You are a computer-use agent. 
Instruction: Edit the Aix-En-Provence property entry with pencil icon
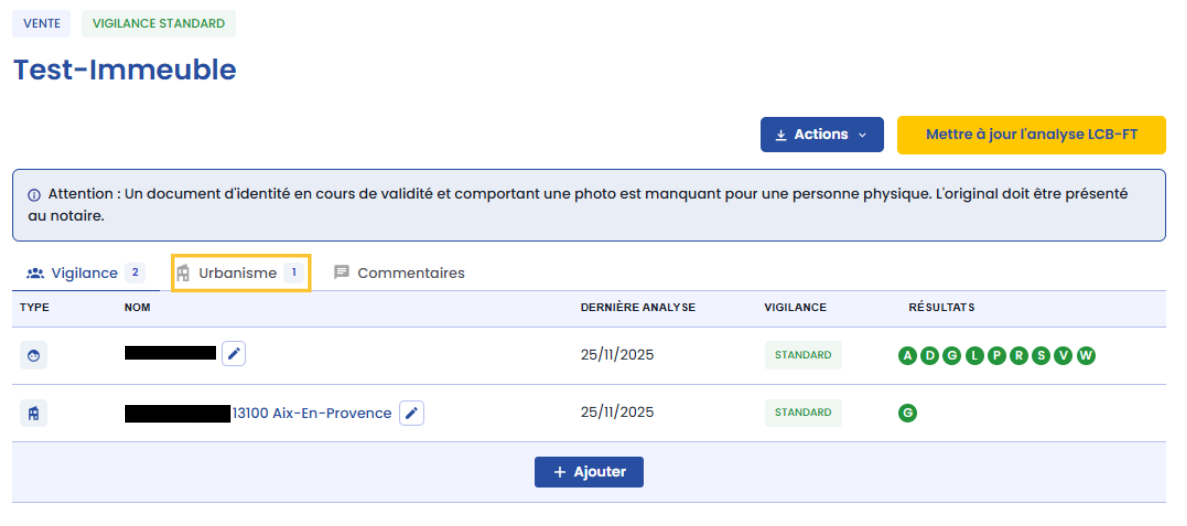pyautogui.click(x=411, y=413)
